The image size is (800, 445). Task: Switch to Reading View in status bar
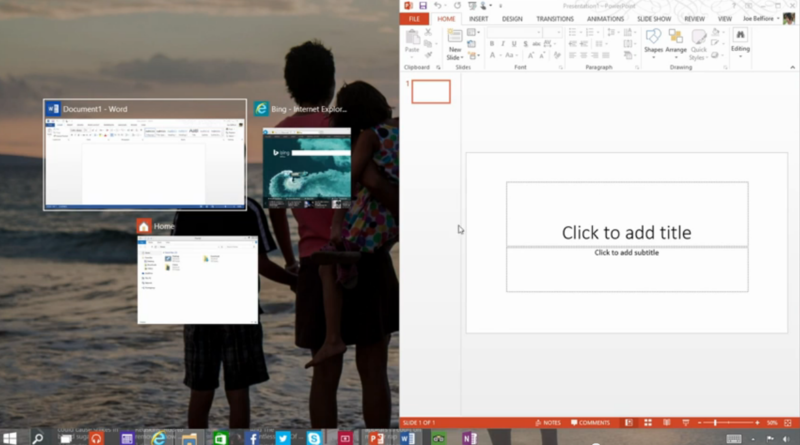(667, 423)
